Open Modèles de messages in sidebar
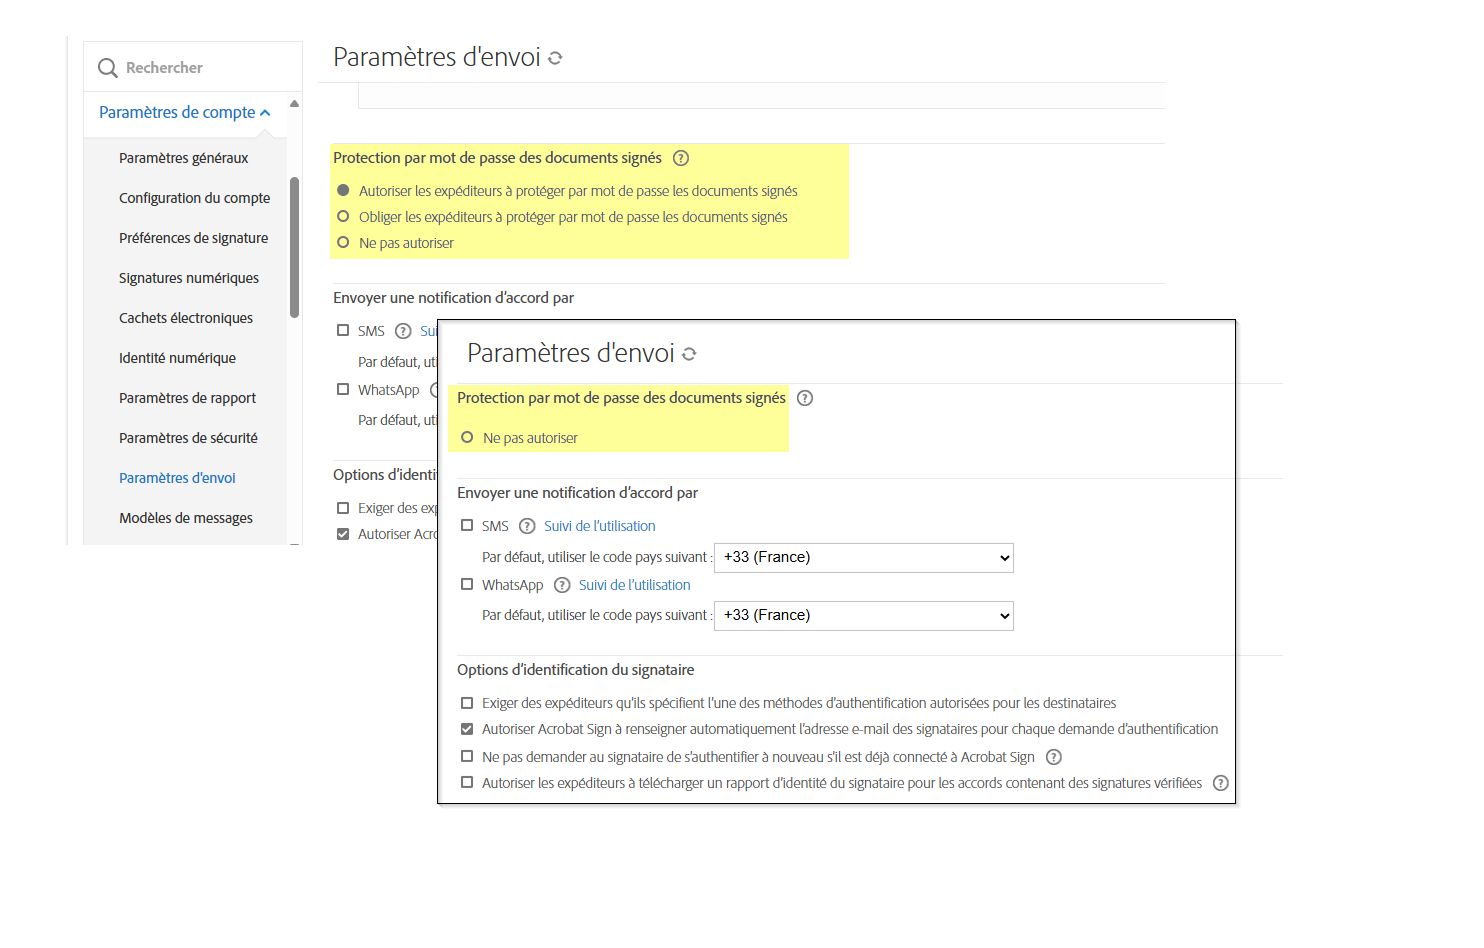The image size is (1484, 948). pos(186,518)
